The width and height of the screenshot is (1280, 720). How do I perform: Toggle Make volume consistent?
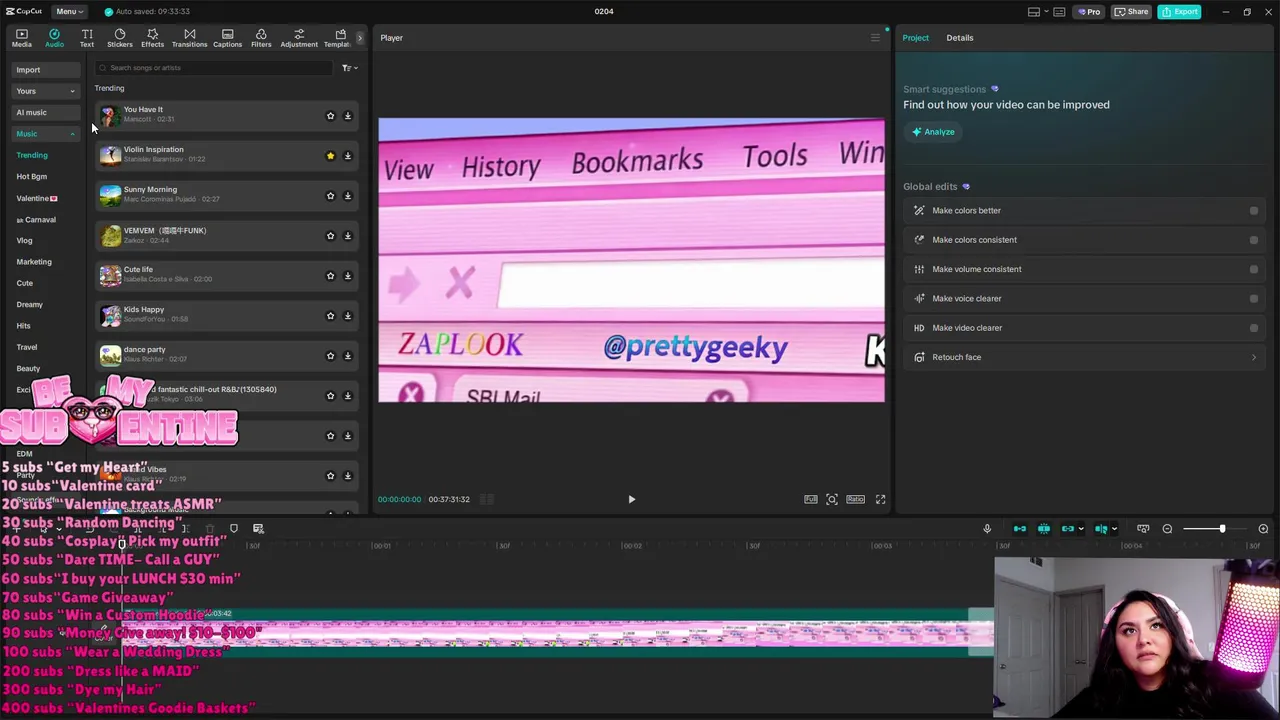pos(1253,269)
